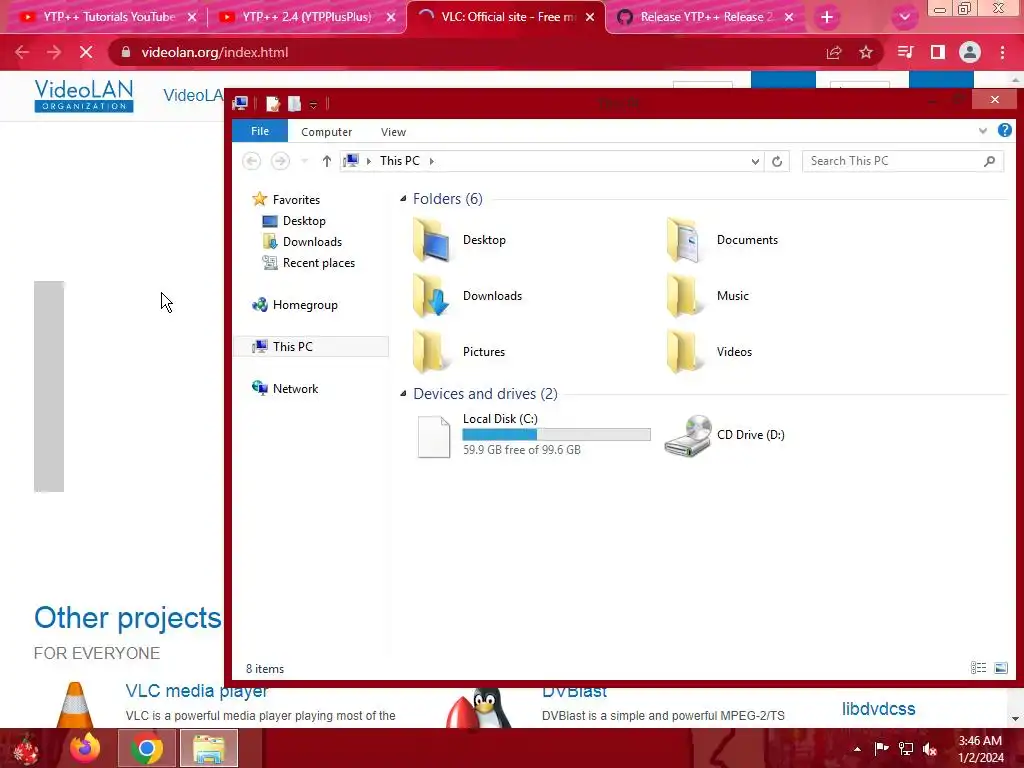
Task: Click the Explorer refresh button
Action: coord(776,161)
